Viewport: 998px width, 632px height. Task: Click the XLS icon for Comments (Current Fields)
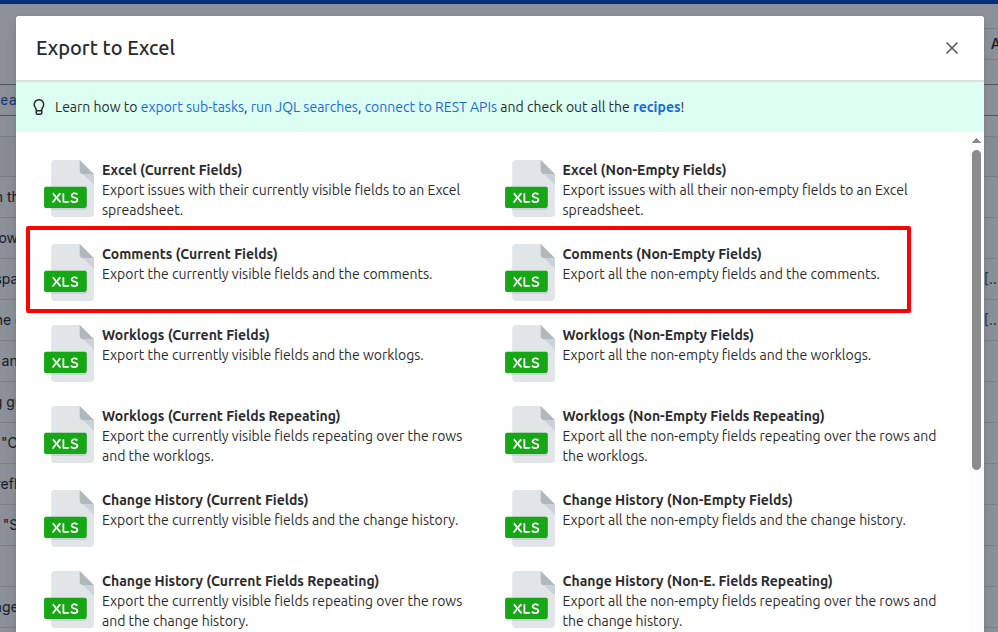pyautogui.click(x=68, y=270)
